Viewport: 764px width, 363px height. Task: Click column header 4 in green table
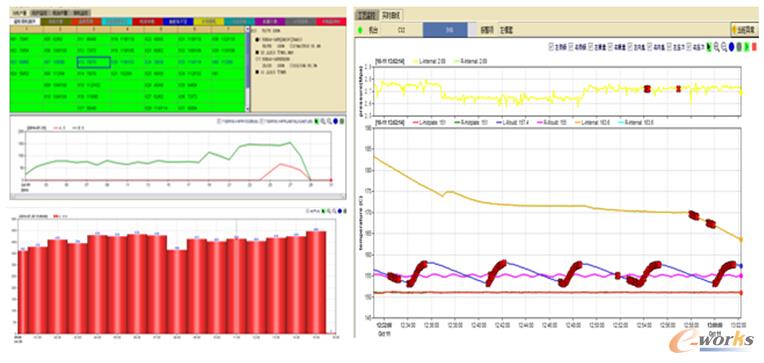click(126, 29)
